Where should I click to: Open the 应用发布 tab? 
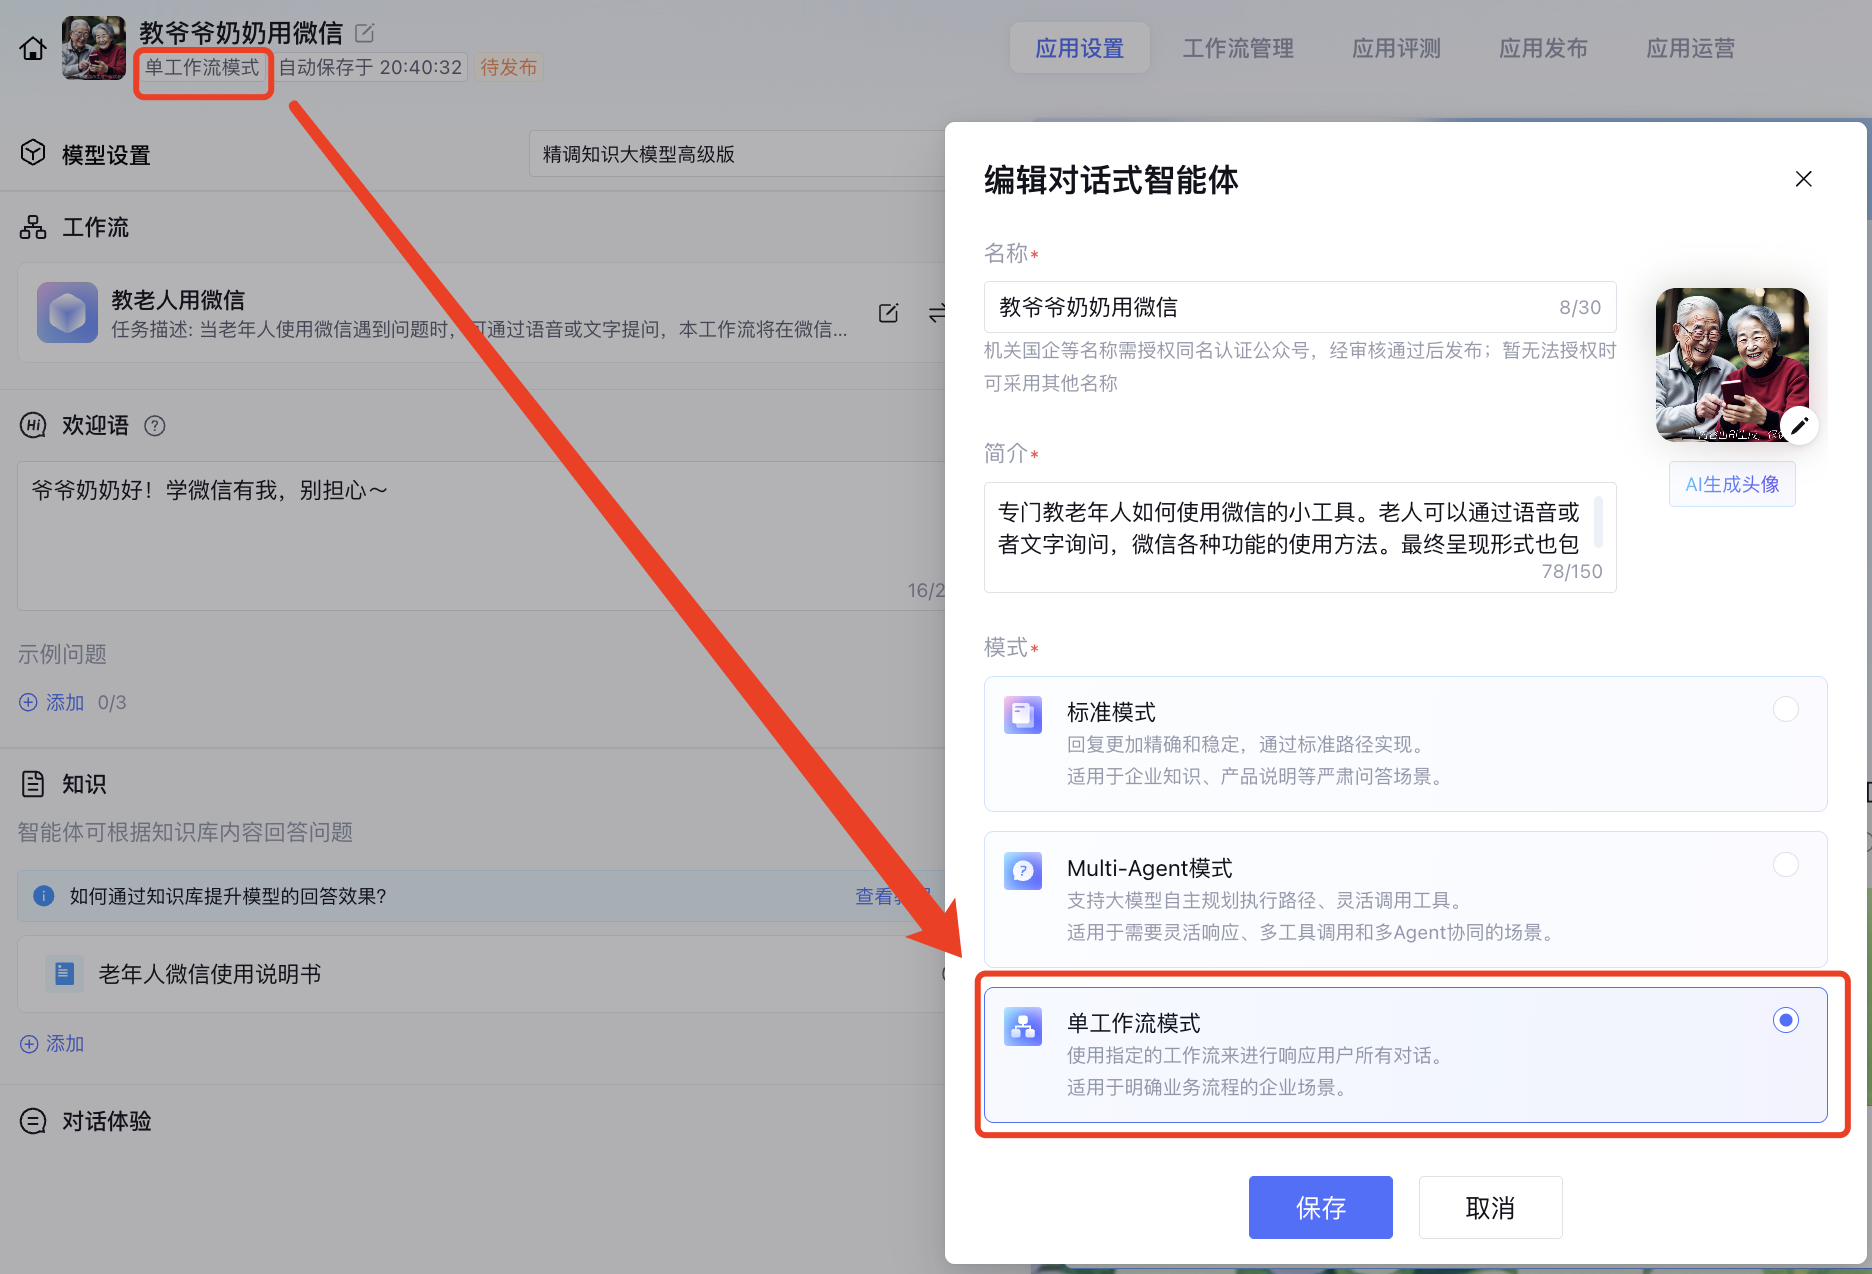1543,48
